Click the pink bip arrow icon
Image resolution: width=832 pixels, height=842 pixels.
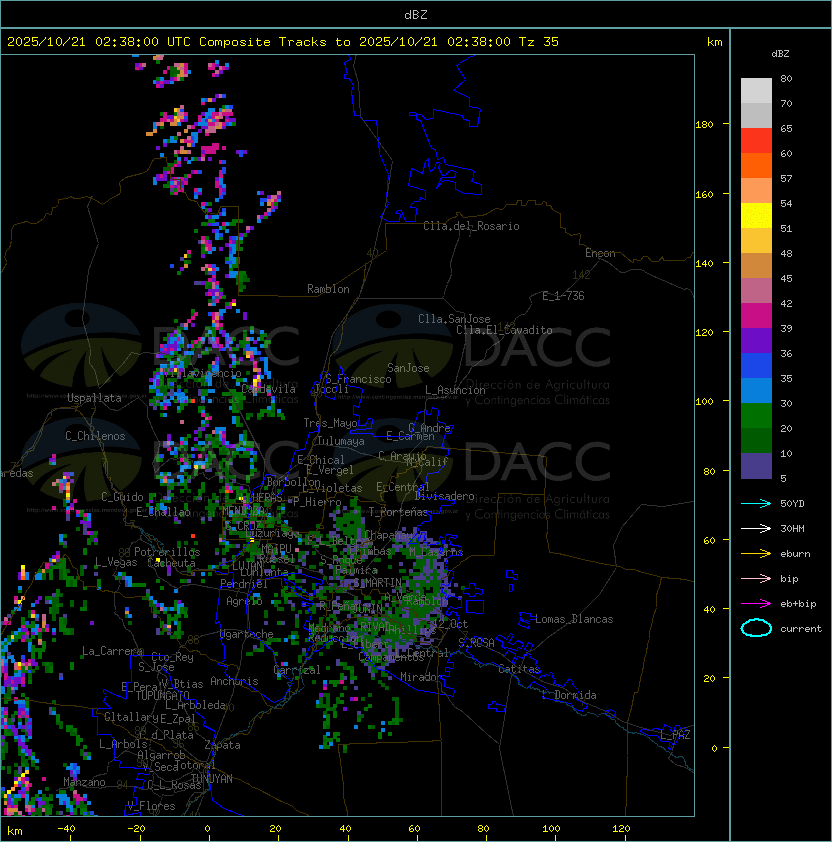click(756, 578)
